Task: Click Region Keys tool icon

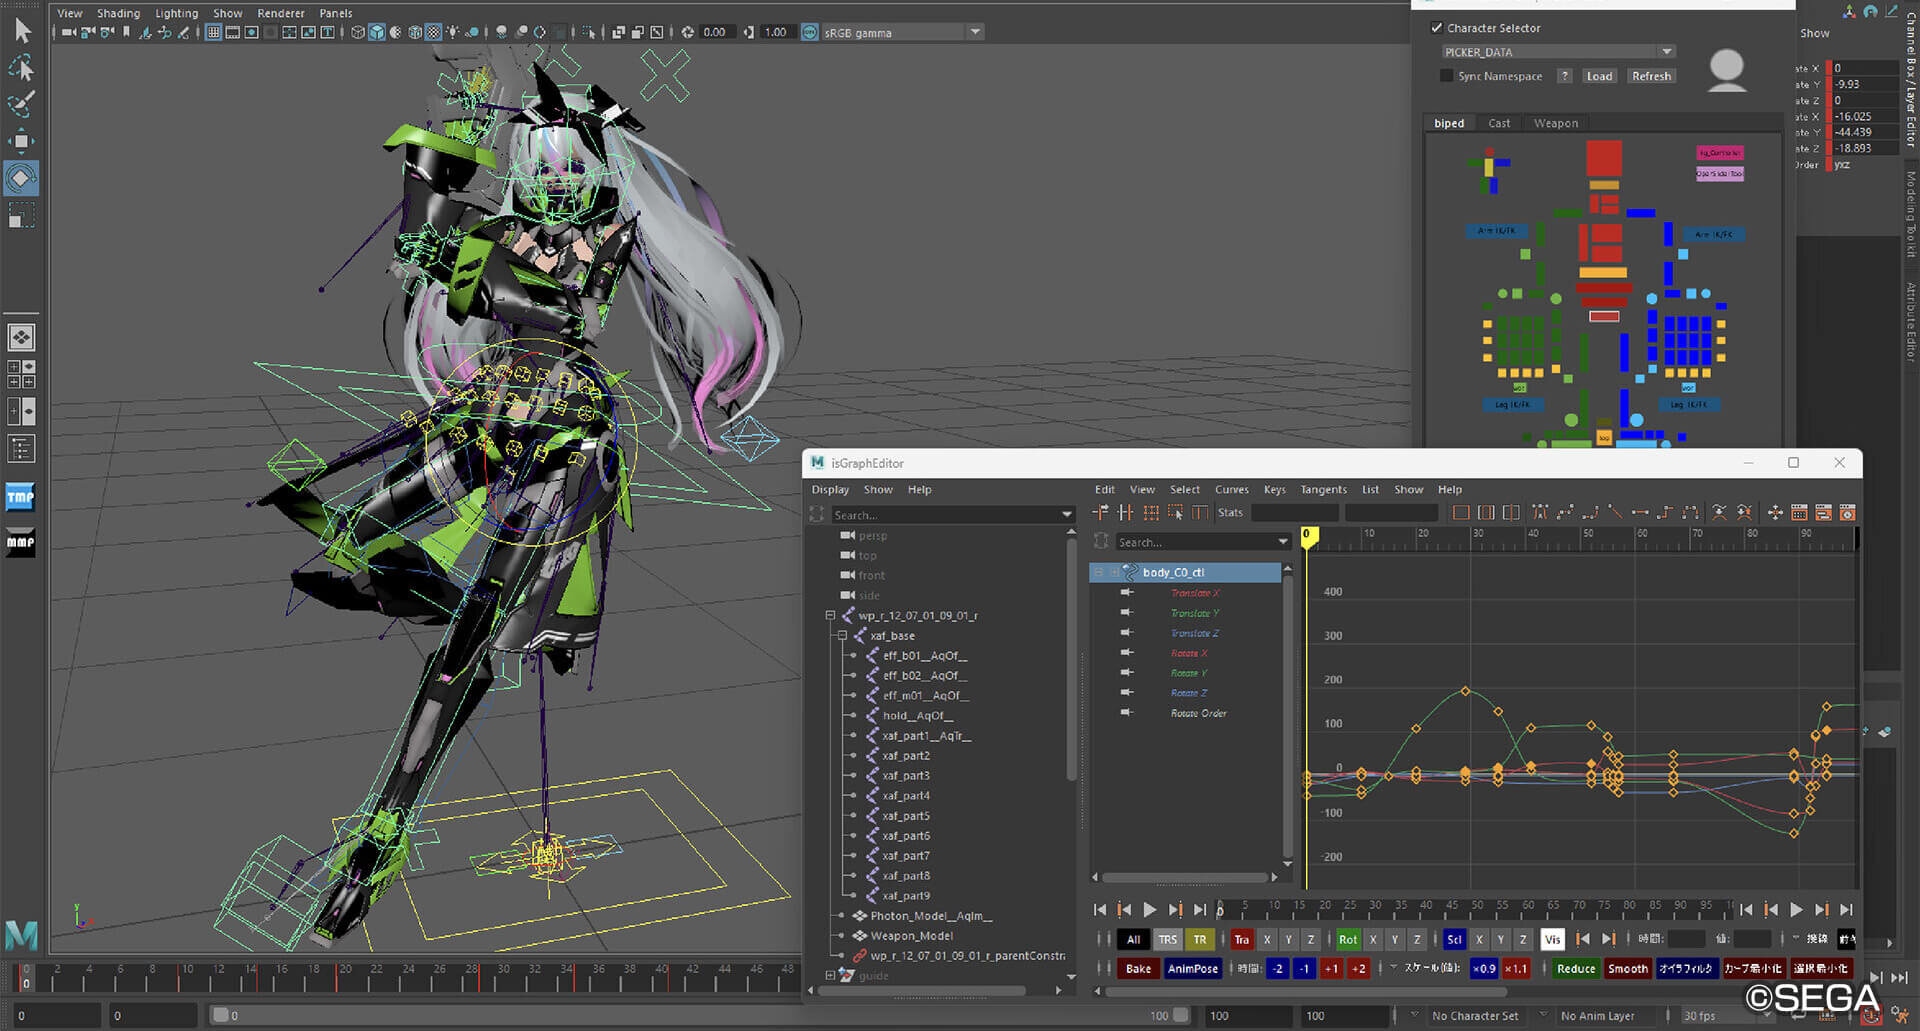Action: [1175, 513]
